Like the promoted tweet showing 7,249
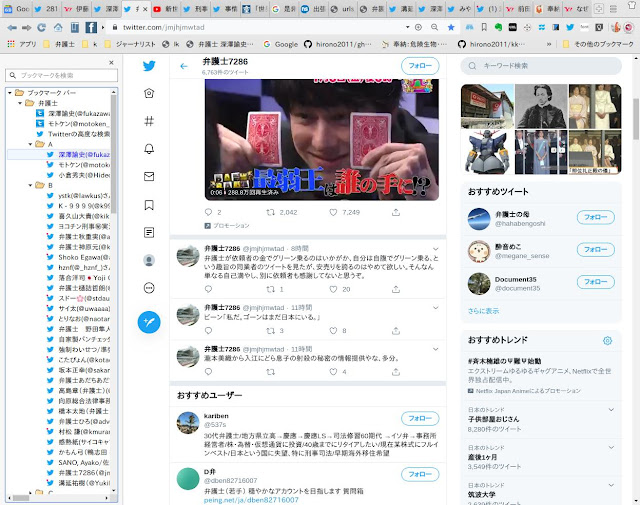The image size is (640, 505). pos(333,212)
